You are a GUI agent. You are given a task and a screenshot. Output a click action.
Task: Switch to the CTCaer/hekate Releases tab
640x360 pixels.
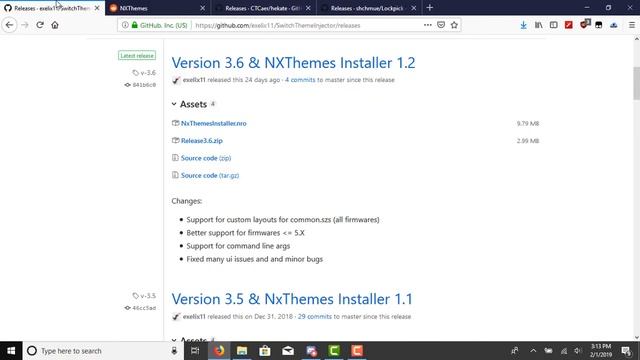coord(264,8)
